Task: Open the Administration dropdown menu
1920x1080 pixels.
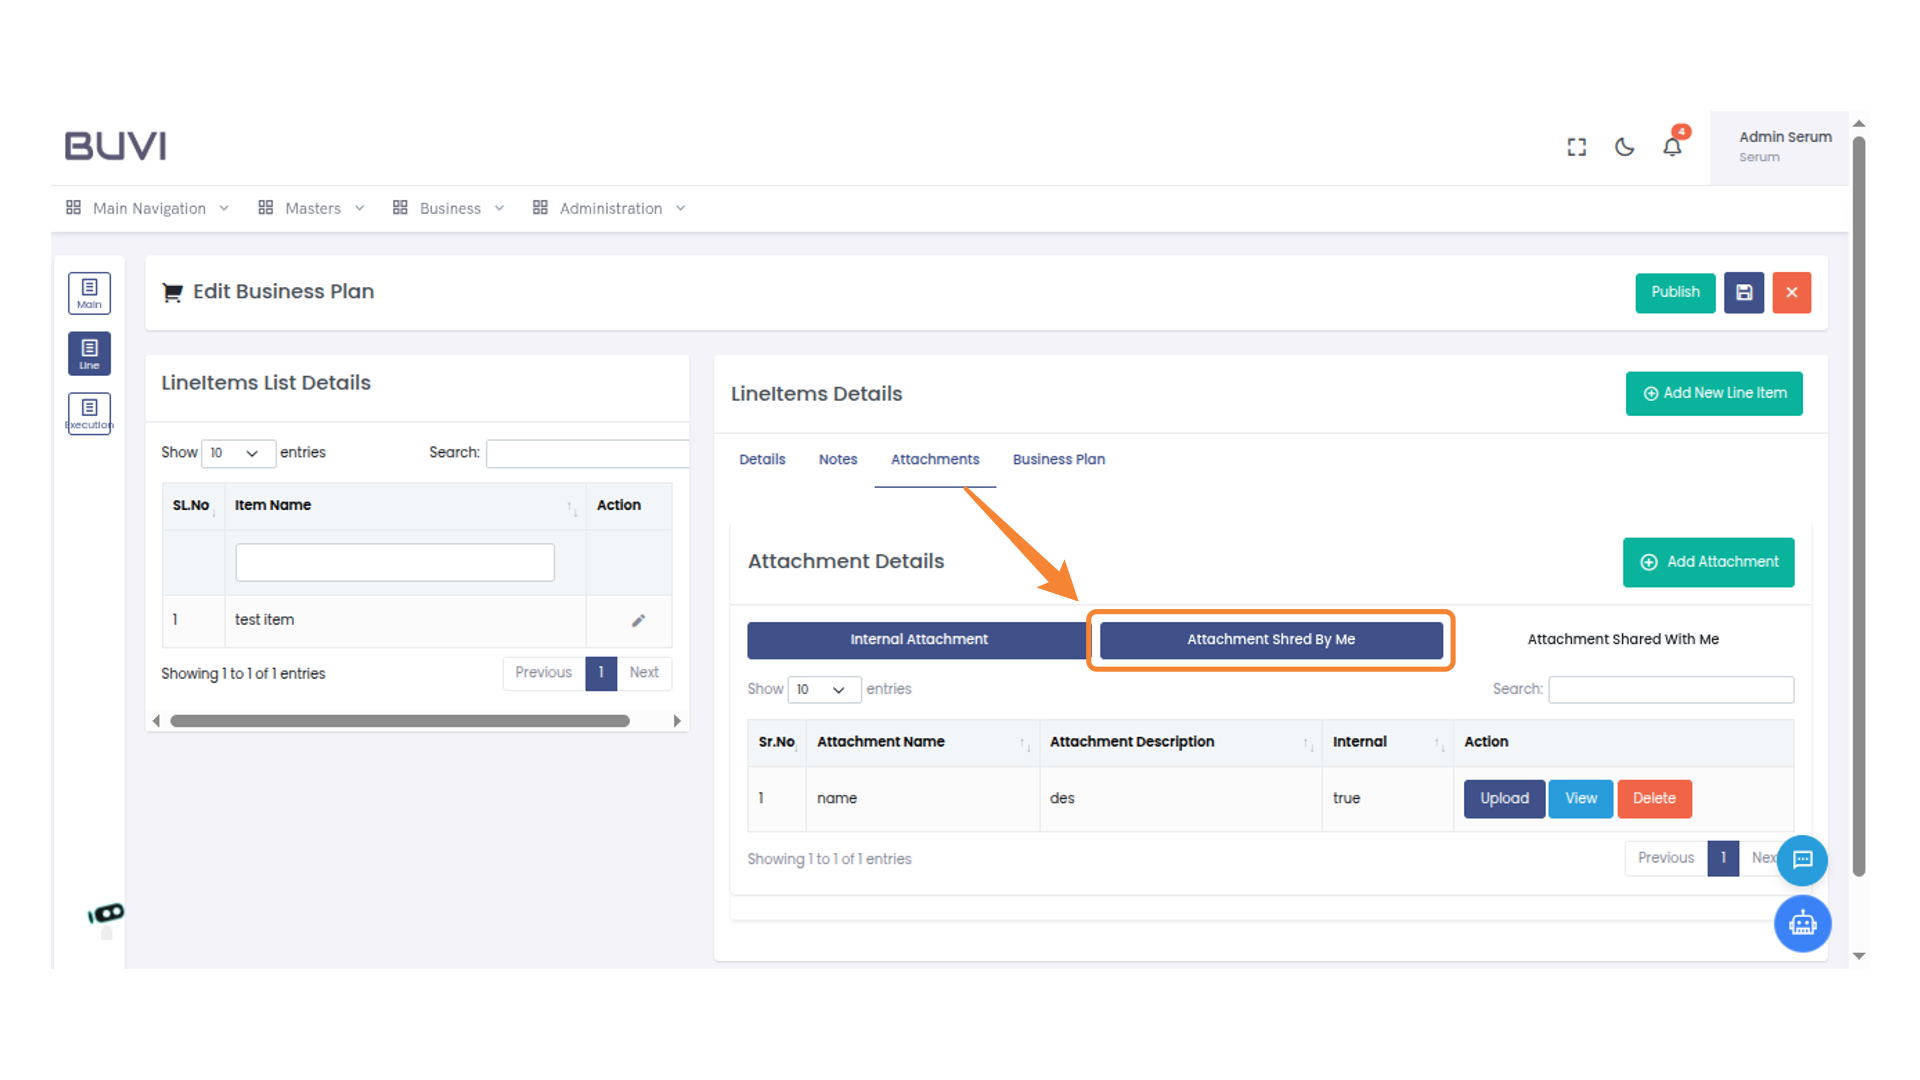Action: (609, 208)
